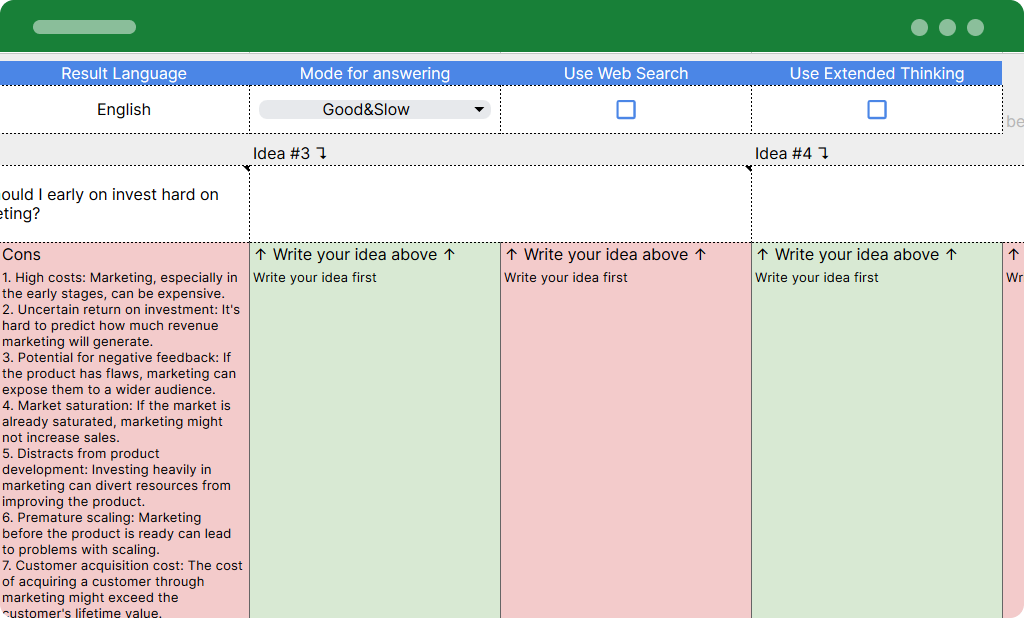Select the English result language cell
Screen dimensions: 1024x618
coord(124,109)
